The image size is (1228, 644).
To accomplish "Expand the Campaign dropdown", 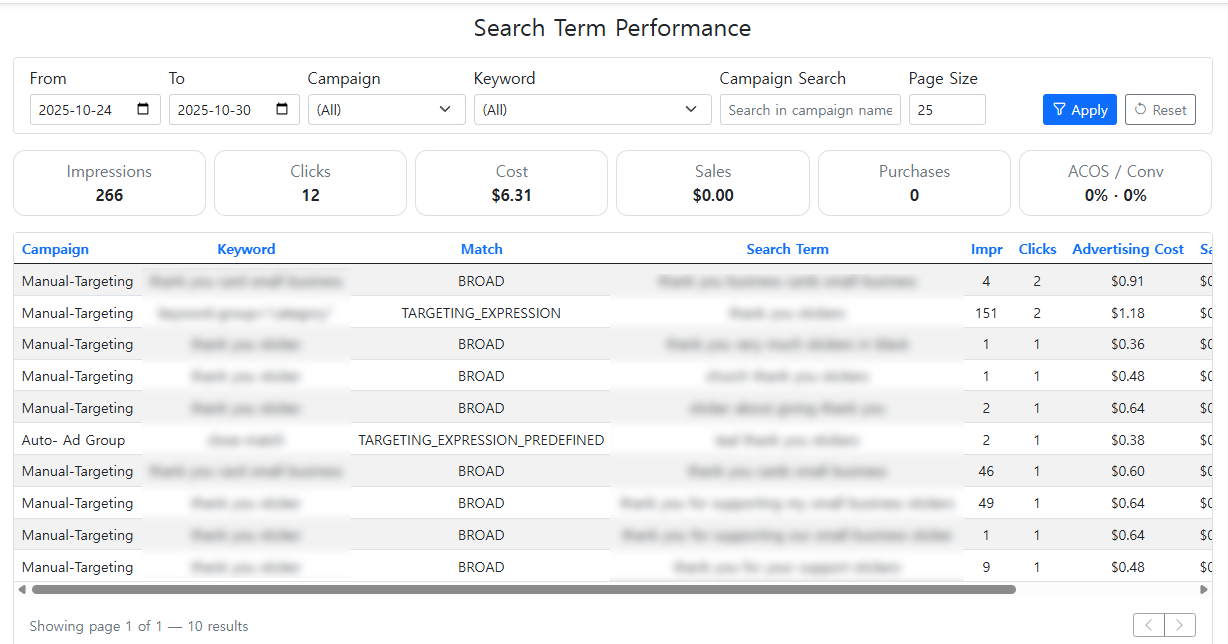I will coord(386,110).
